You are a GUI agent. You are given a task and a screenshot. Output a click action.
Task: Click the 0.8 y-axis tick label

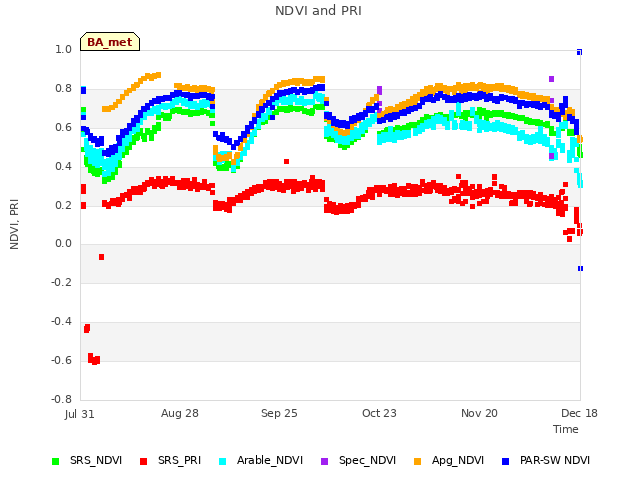pos(63,89)
